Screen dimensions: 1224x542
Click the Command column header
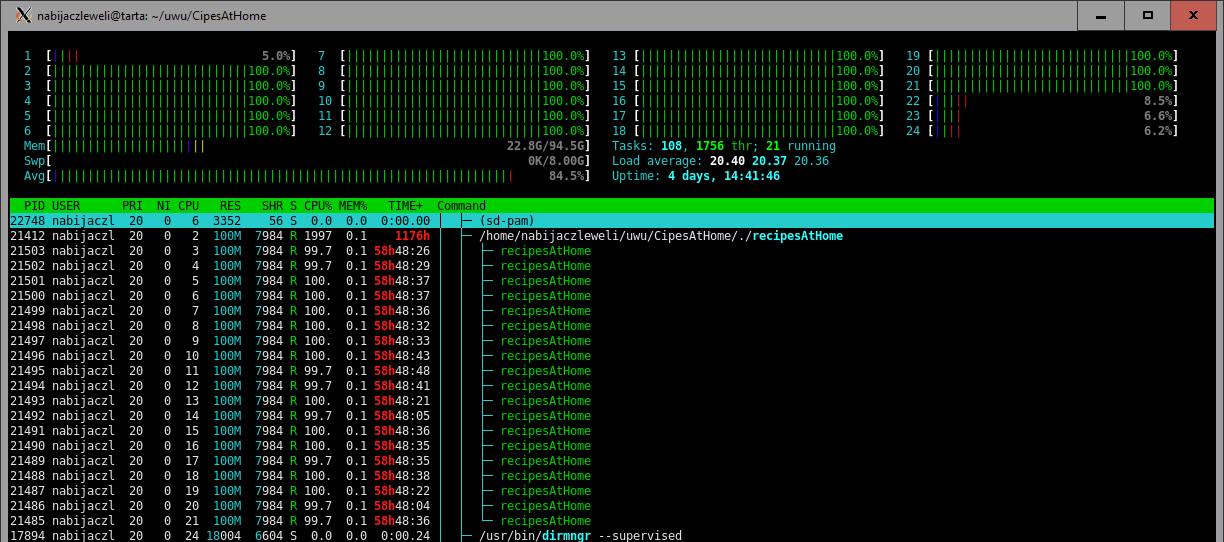pyautogui.click(x=461, y=206)
